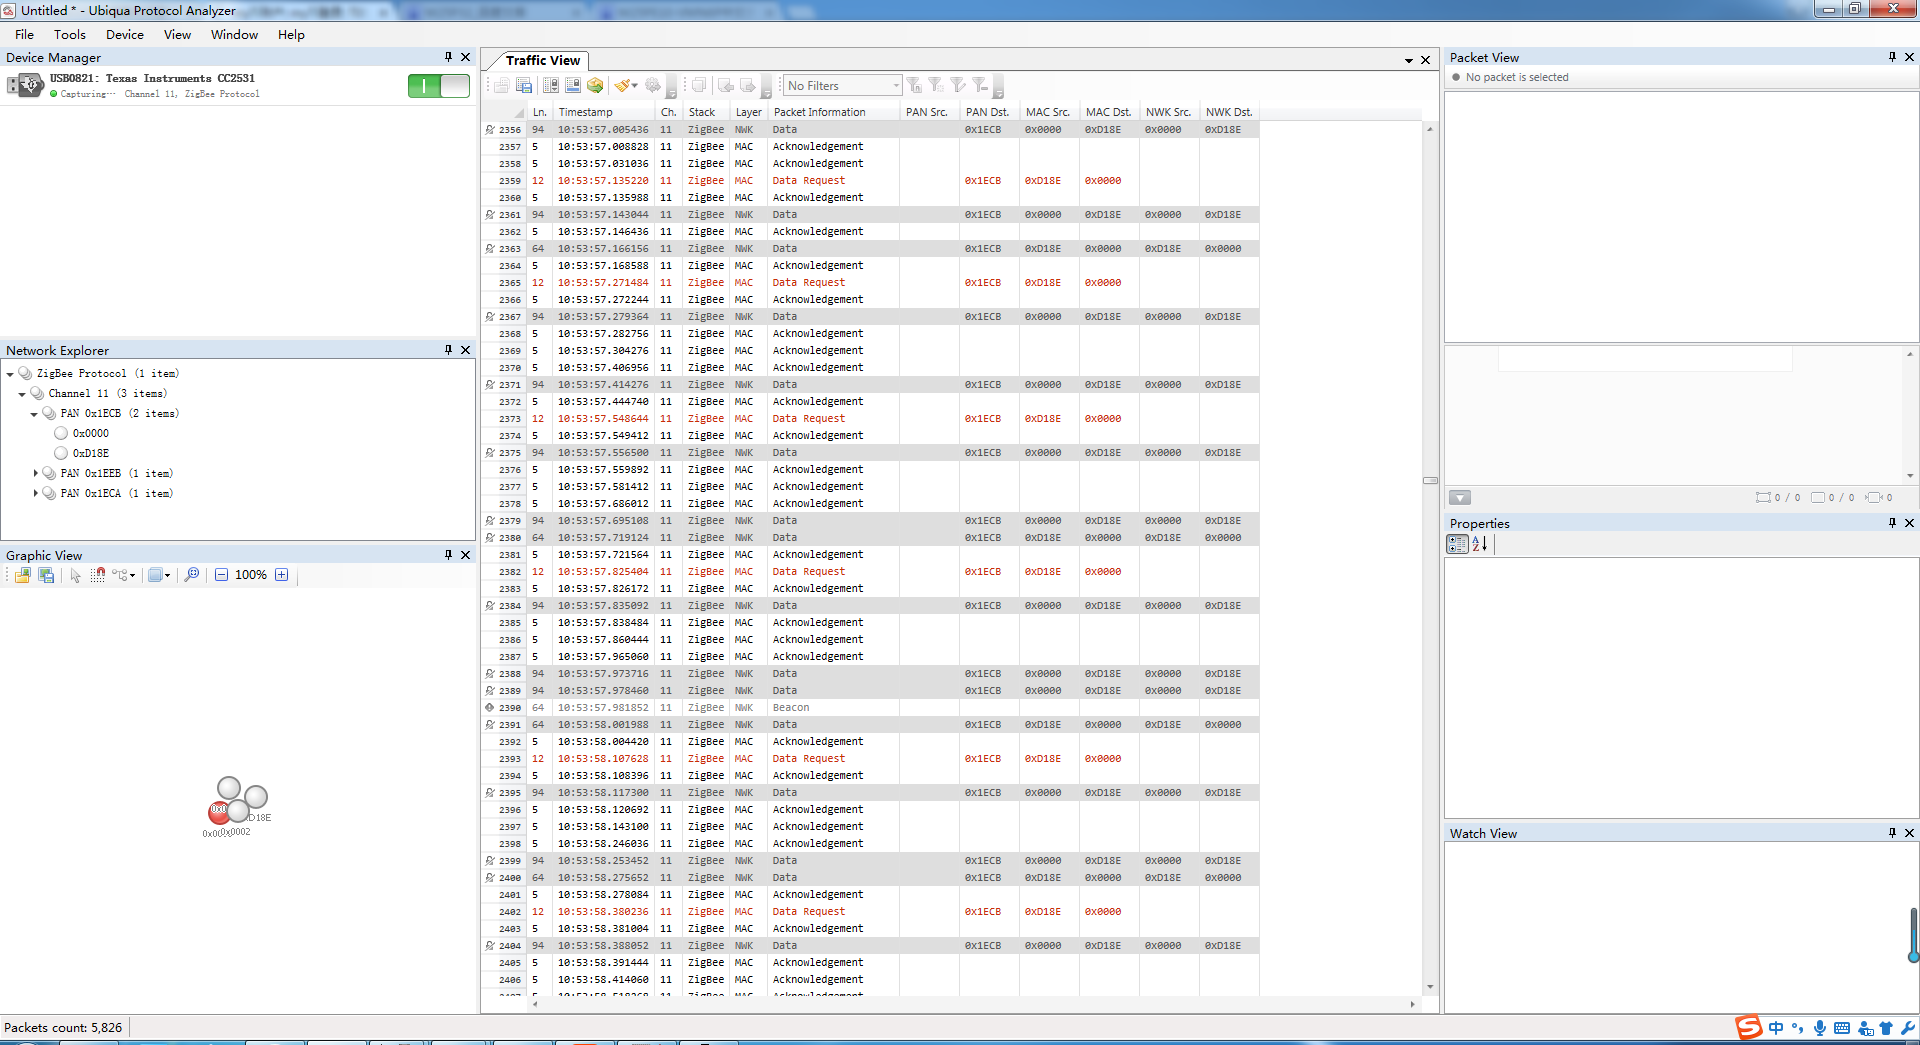Sort properties alphabetically with A-Z icon
The image size is (1920, 1045).
[1480, 544]
